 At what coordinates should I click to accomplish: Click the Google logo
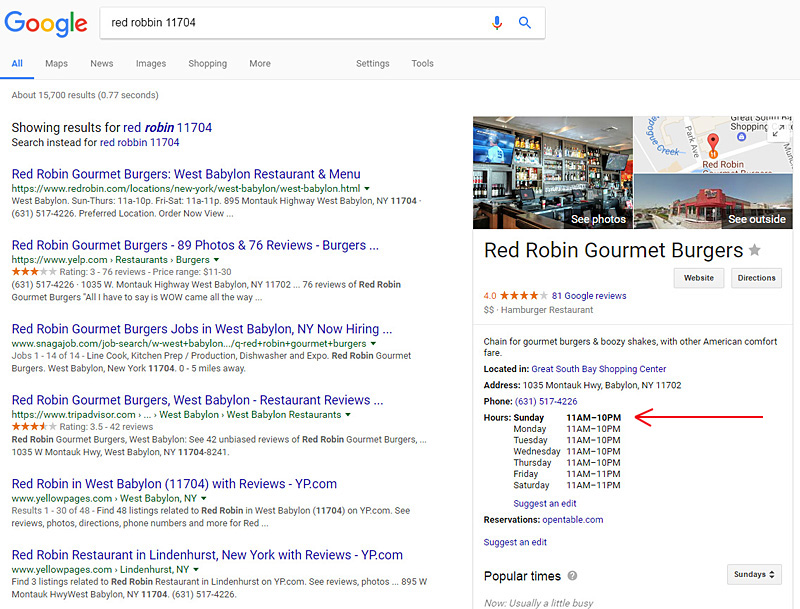(x=46, y=23)
